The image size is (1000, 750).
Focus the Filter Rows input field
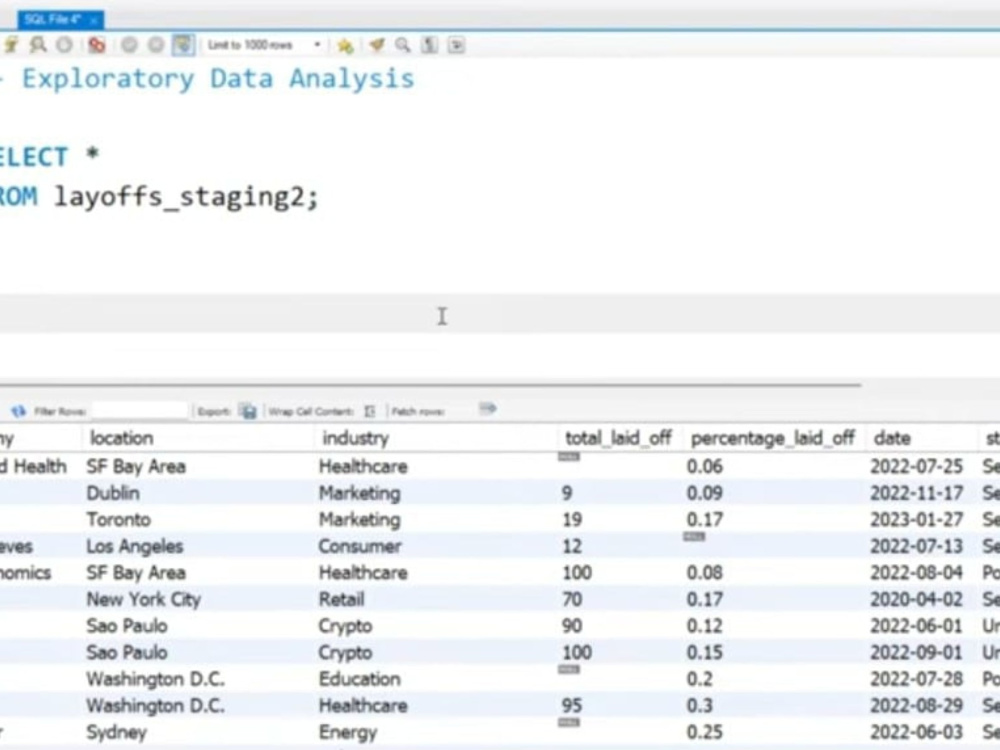(x=140, y=411)
